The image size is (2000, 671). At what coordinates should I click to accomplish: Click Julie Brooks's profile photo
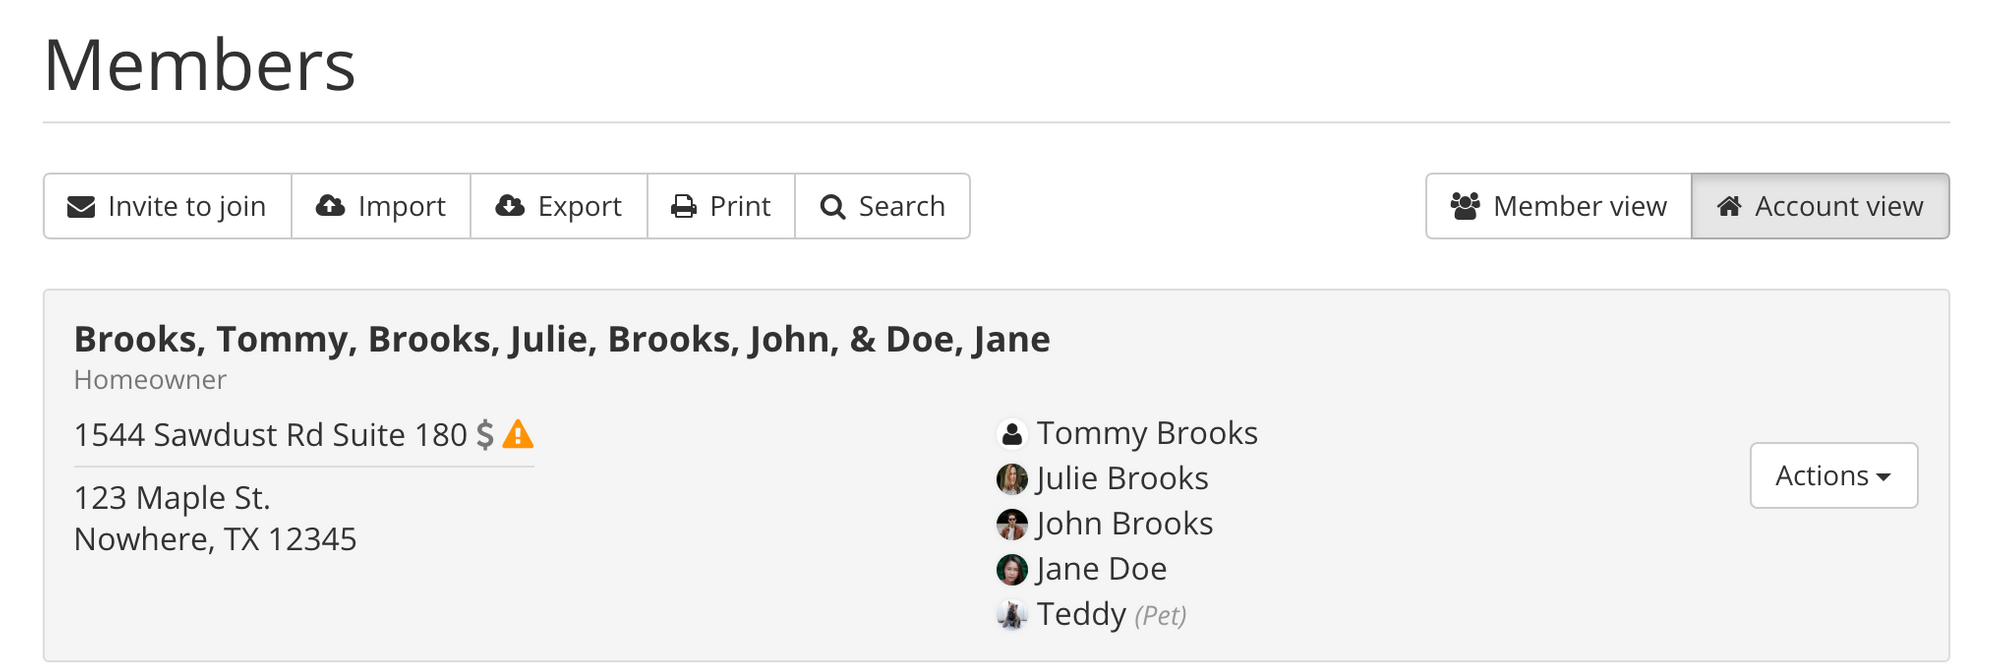coord(1012,479)
